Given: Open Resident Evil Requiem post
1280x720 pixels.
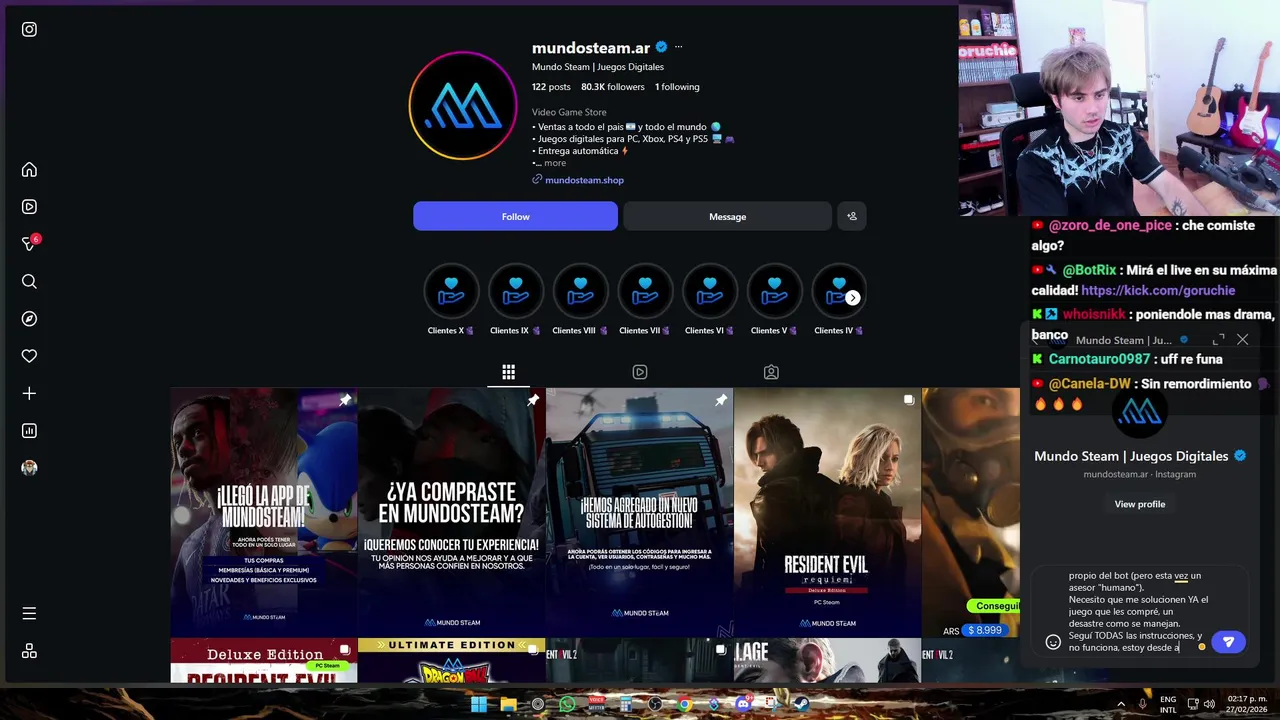Looking at the screenshot, I should (x=828, y=512).
